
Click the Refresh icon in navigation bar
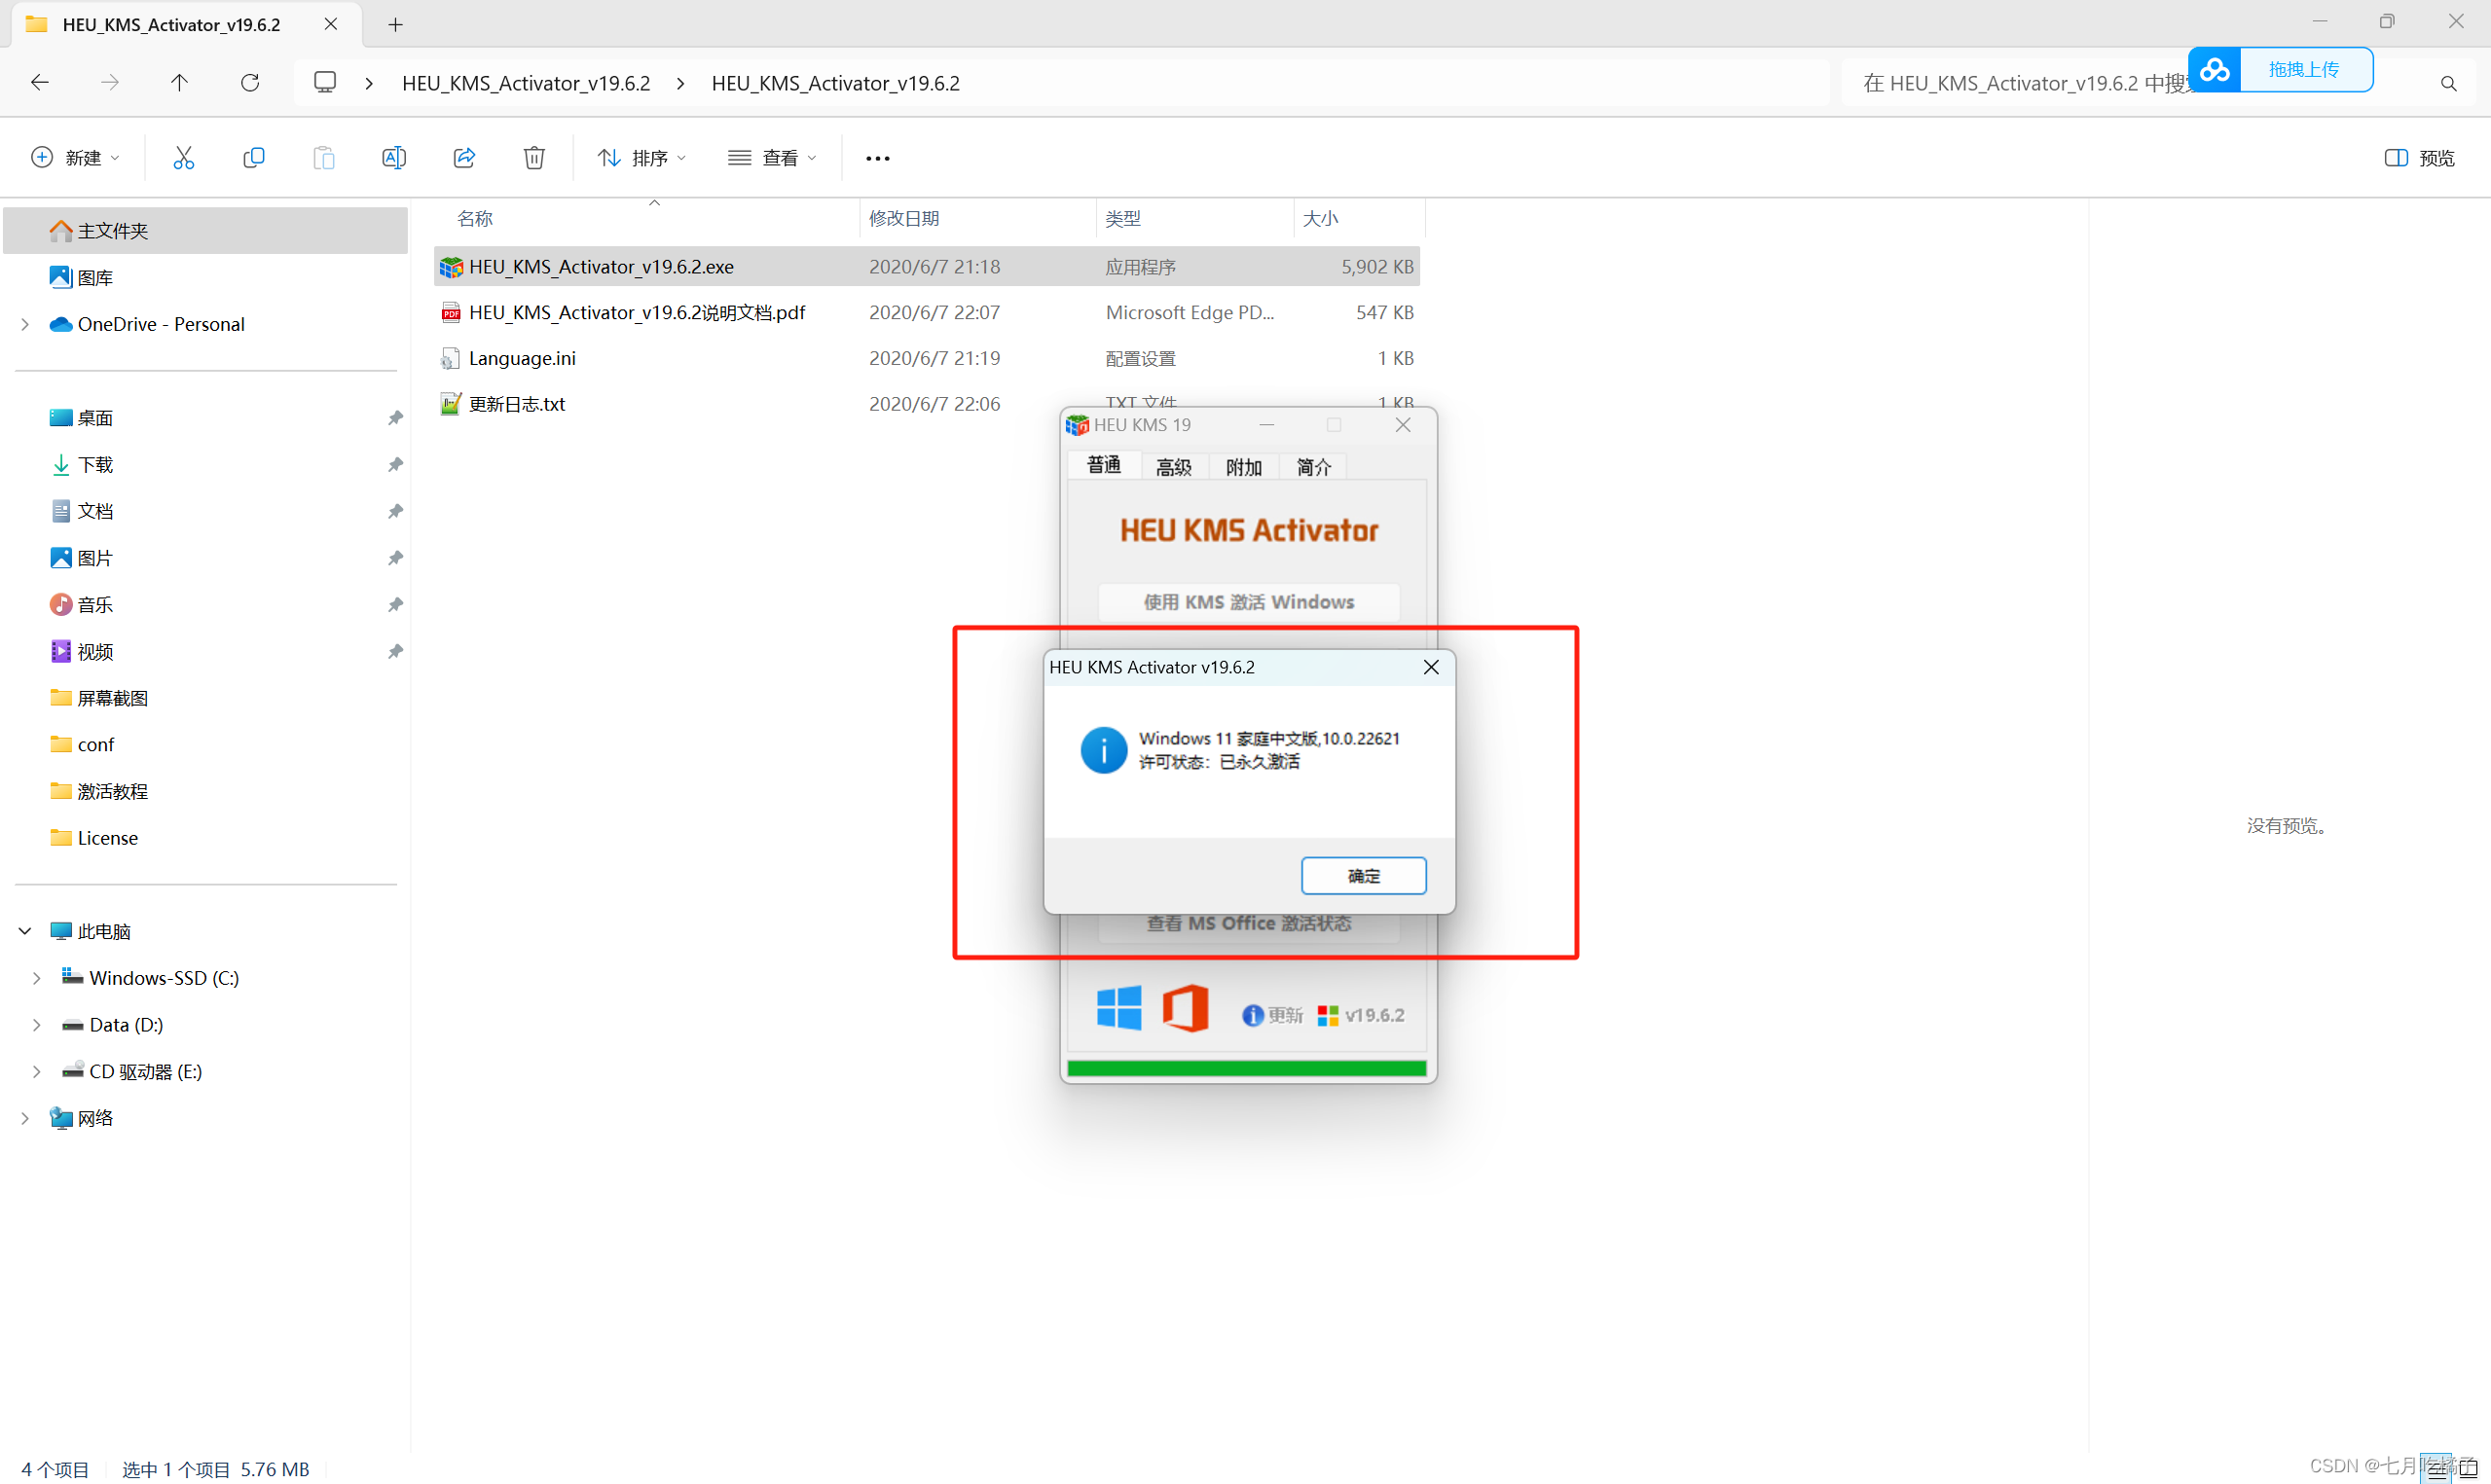[x=250, y=83]
